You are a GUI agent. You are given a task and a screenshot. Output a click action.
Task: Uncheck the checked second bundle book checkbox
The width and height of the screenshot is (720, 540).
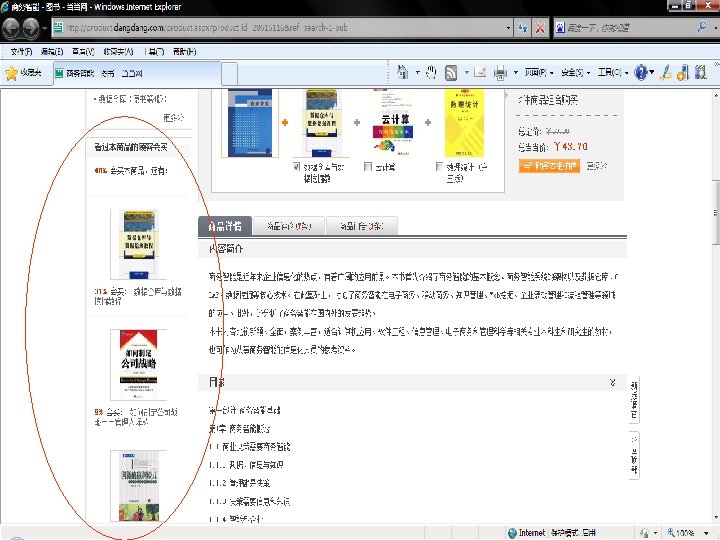tap(297, 166)
